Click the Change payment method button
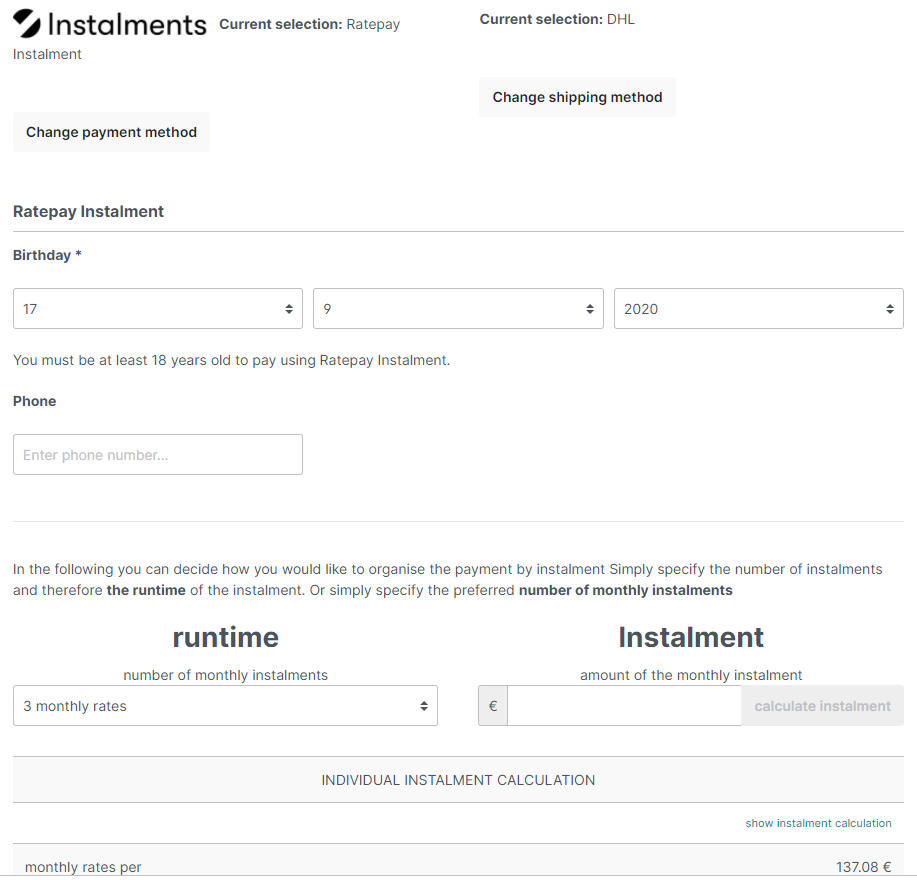917x880 pixels. 111,132
